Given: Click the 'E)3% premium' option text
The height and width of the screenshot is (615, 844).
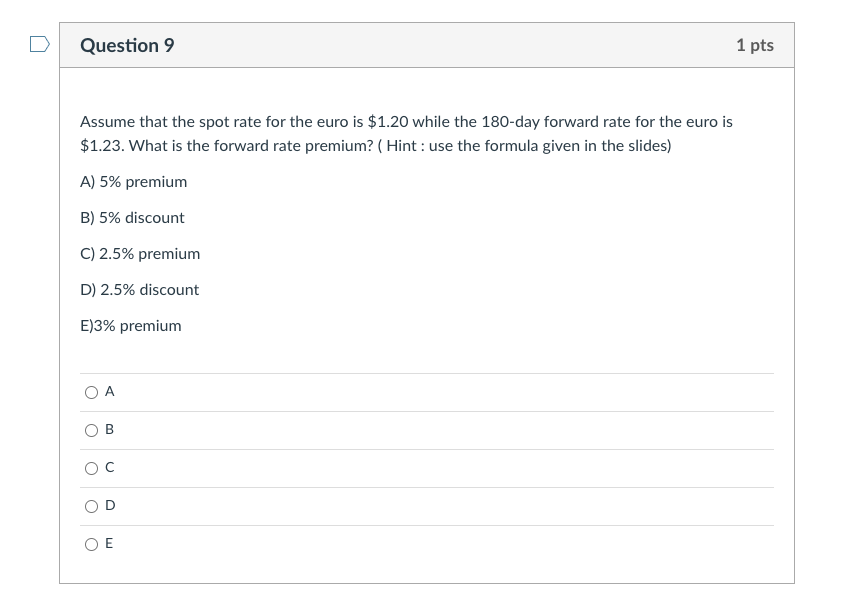Looking at the screenshot, I should tap(130, 326).
